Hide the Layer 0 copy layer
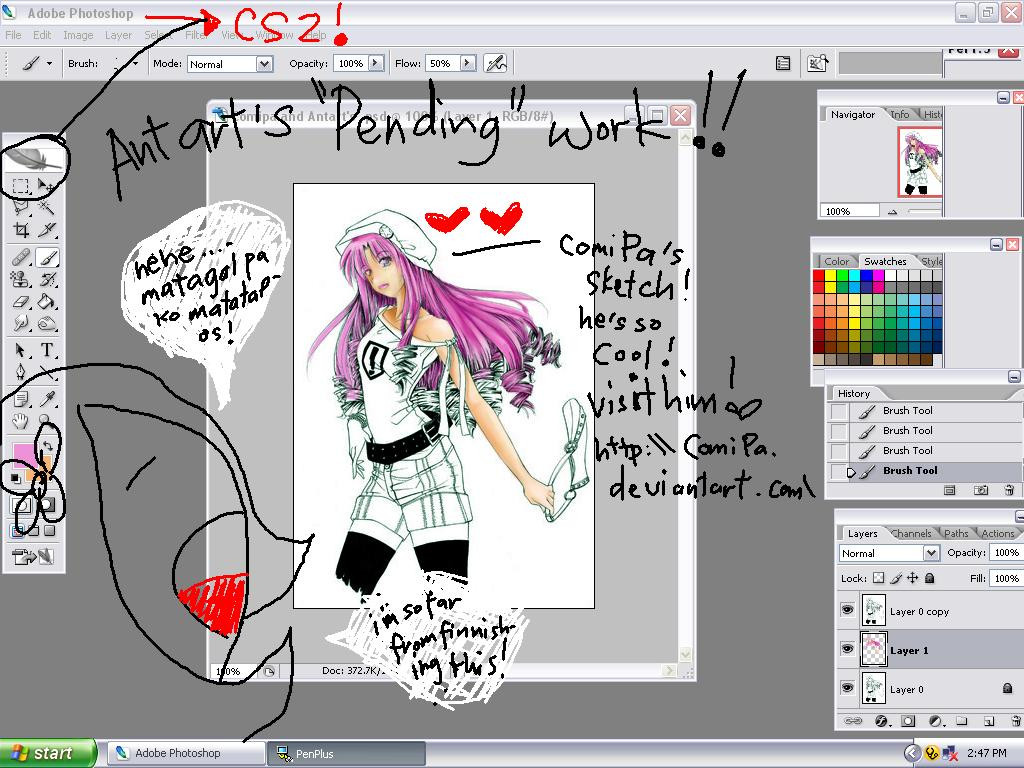 (847, 610)
